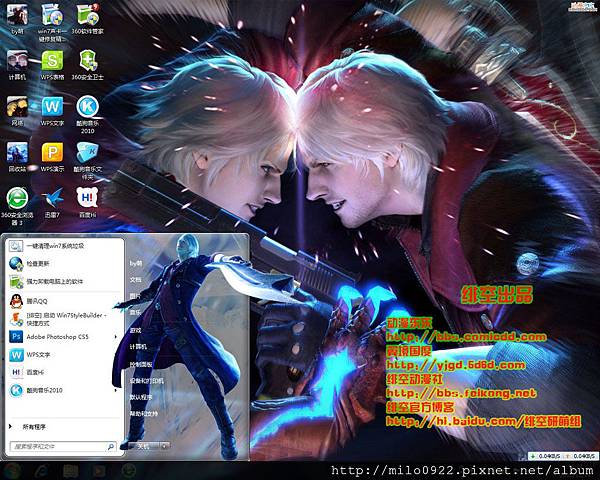Open 文档 in the Start menu right pane
The image size is (600, 480).
point(135,280)
